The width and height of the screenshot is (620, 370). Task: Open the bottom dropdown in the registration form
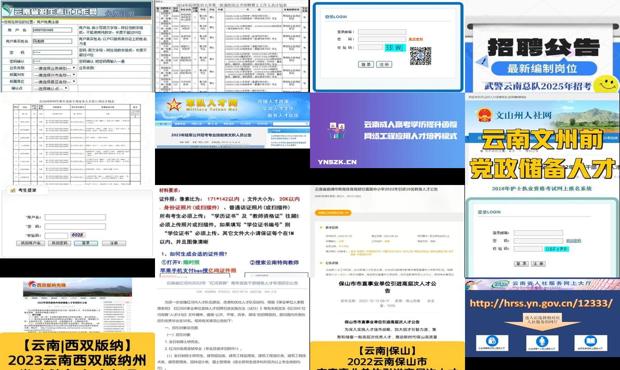[x=51, y=88]
